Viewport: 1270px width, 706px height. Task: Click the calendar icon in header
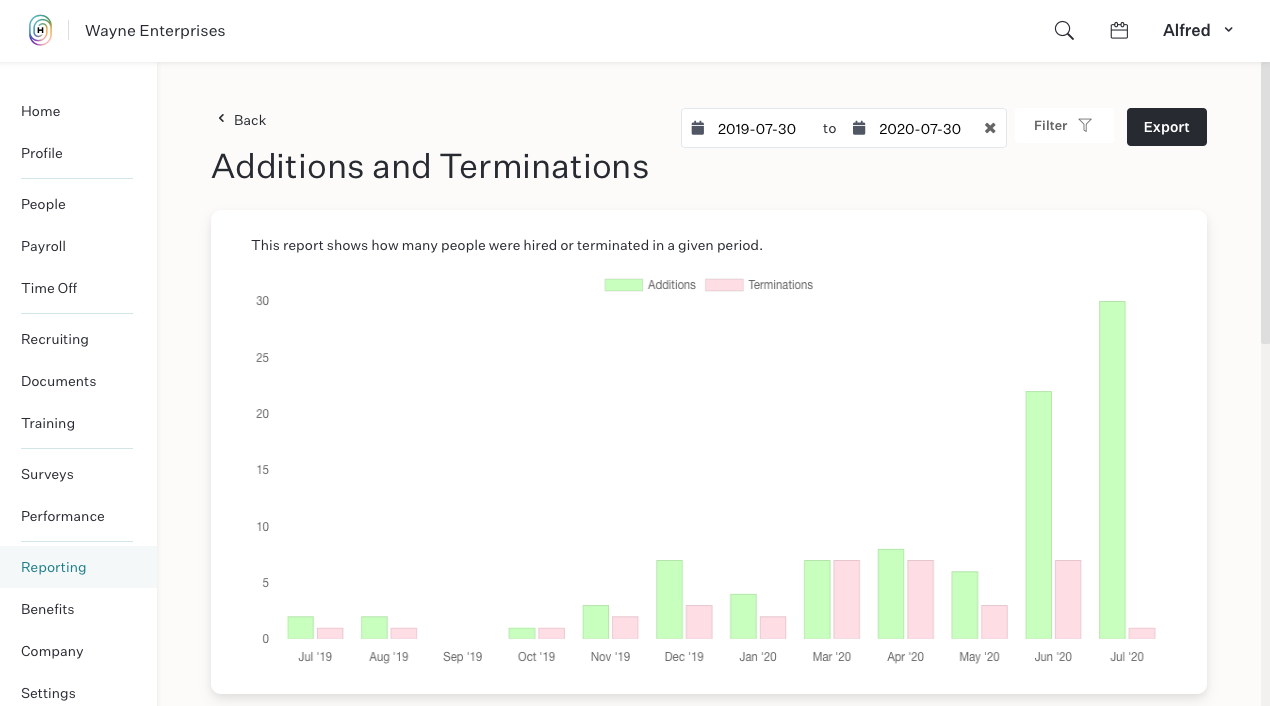coord(1119,31)
